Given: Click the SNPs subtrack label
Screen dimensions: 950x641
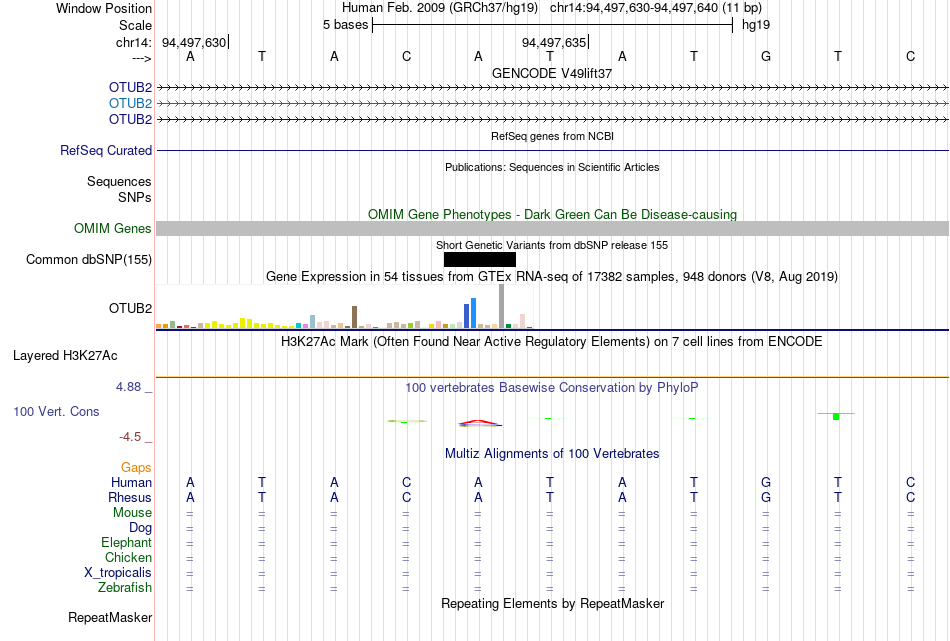Looking at the screenshot, I should (x=135, y=198).
